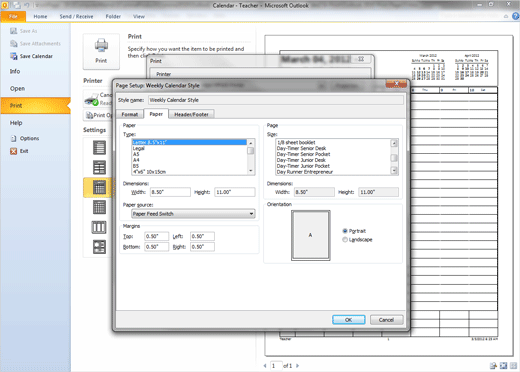Go to the previous preview page arrow
Image resolution: width=520 pixels, height=372 pixels.
[x=265, y=366]
